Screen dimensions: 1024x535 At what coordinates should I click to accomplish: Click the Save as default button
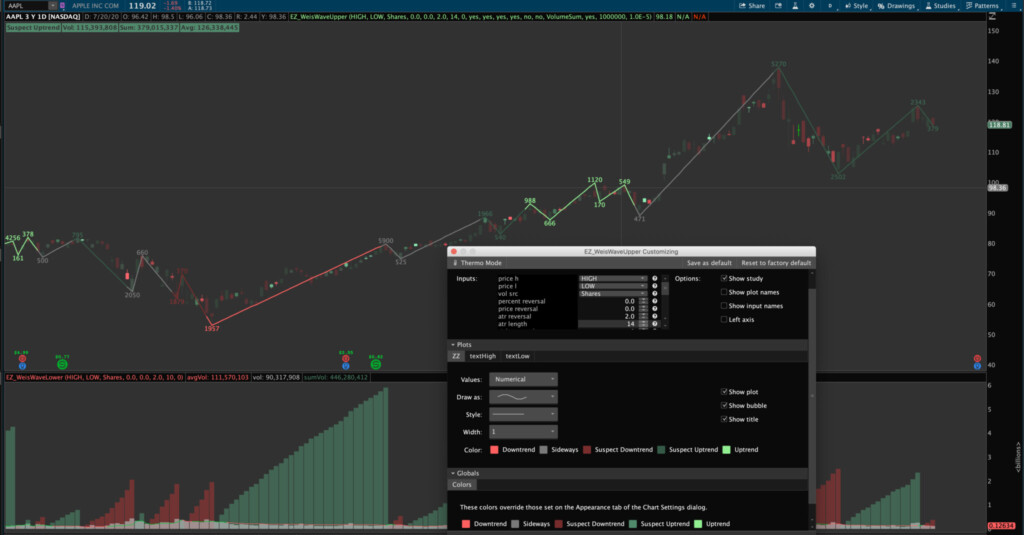click(710, 263)
